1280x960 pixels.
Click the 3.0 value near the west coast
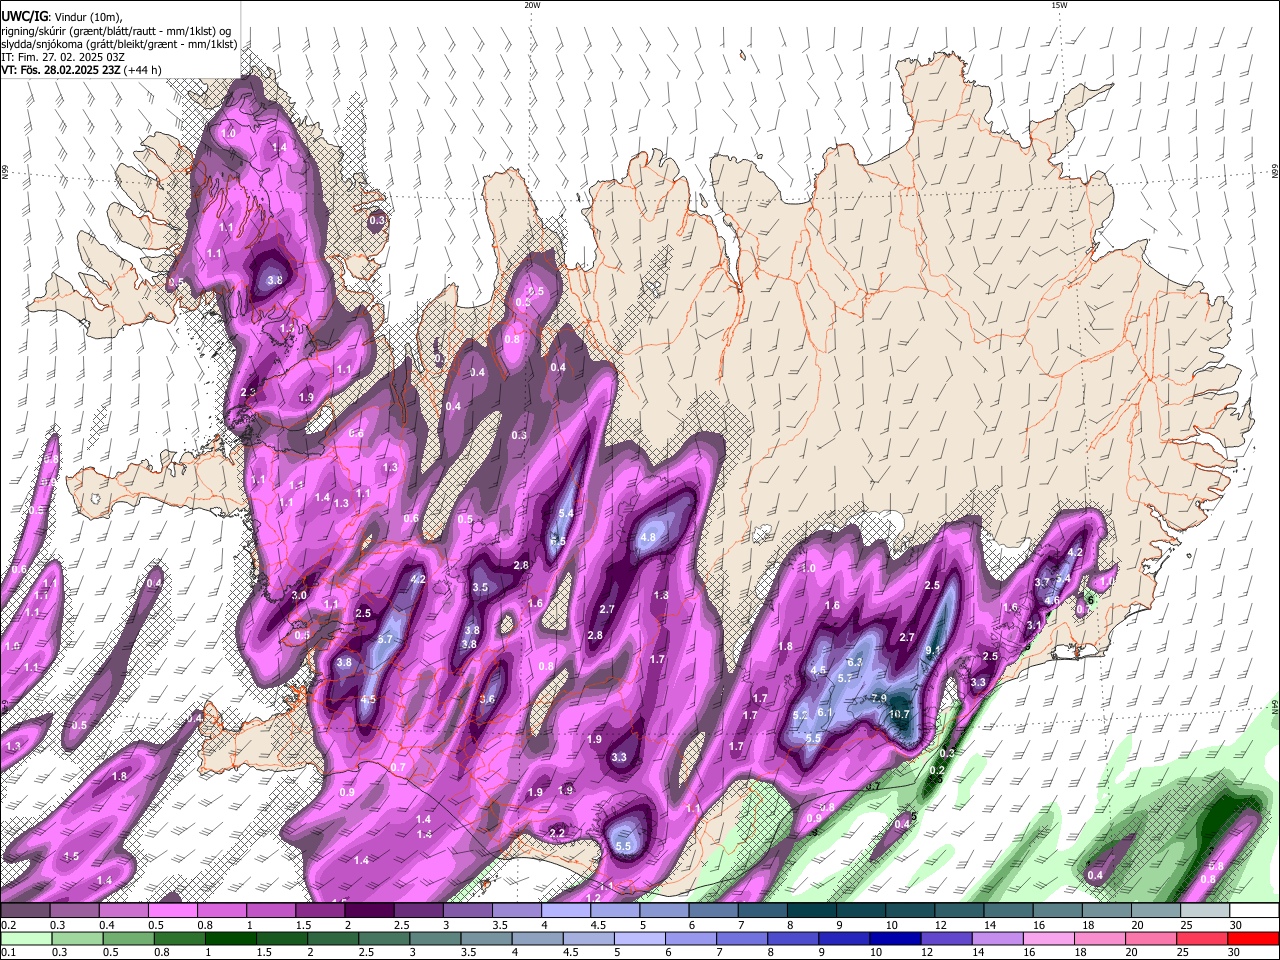tap(299, 595)
